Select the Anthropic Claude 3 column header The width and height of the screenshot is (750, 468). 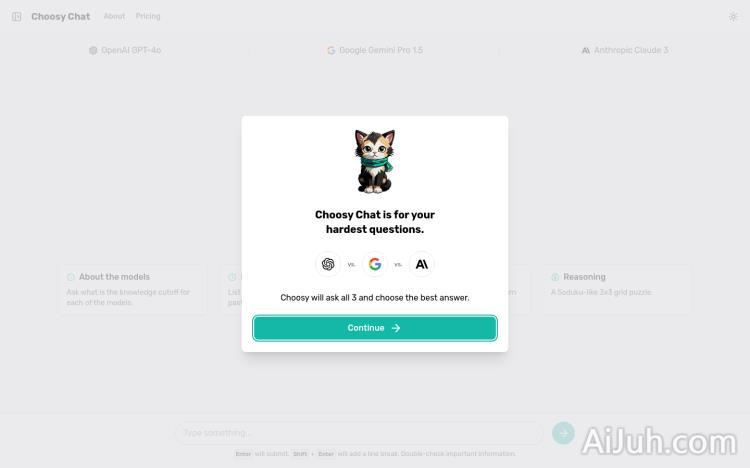(625, 50)
